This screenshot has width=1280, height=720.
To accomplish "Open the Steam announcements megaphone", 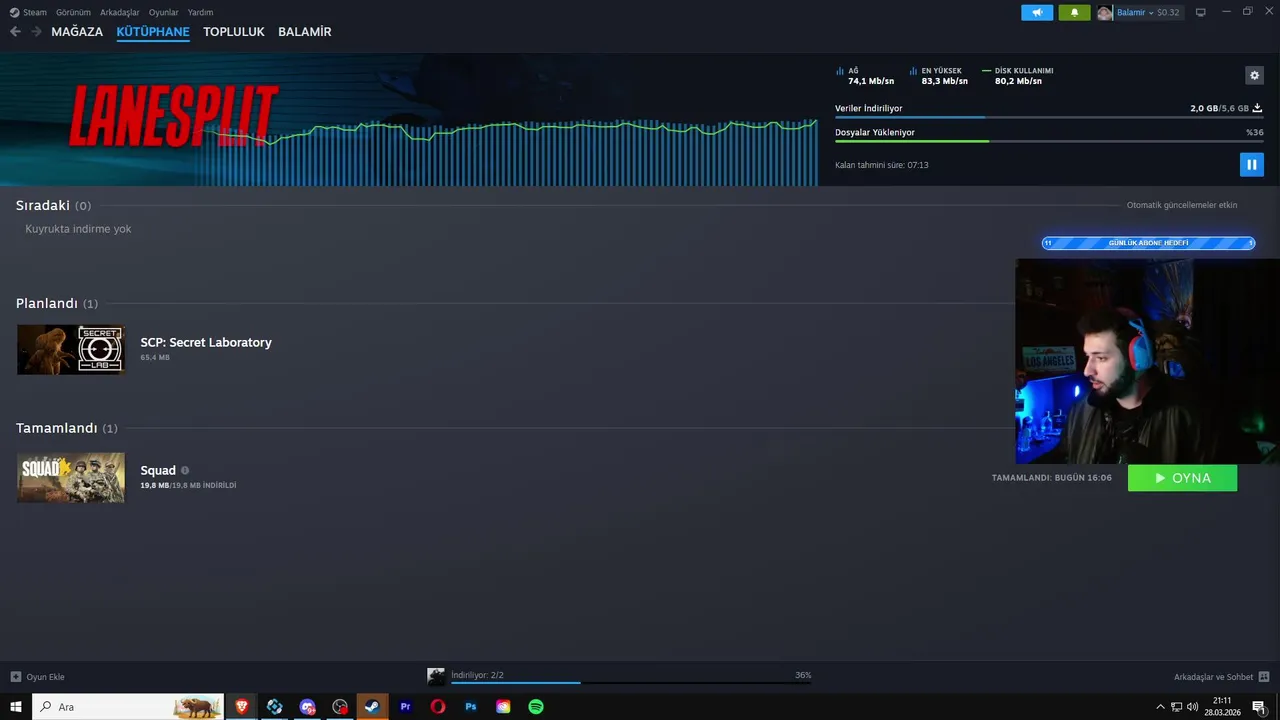I will click(x=1037, y=12).
